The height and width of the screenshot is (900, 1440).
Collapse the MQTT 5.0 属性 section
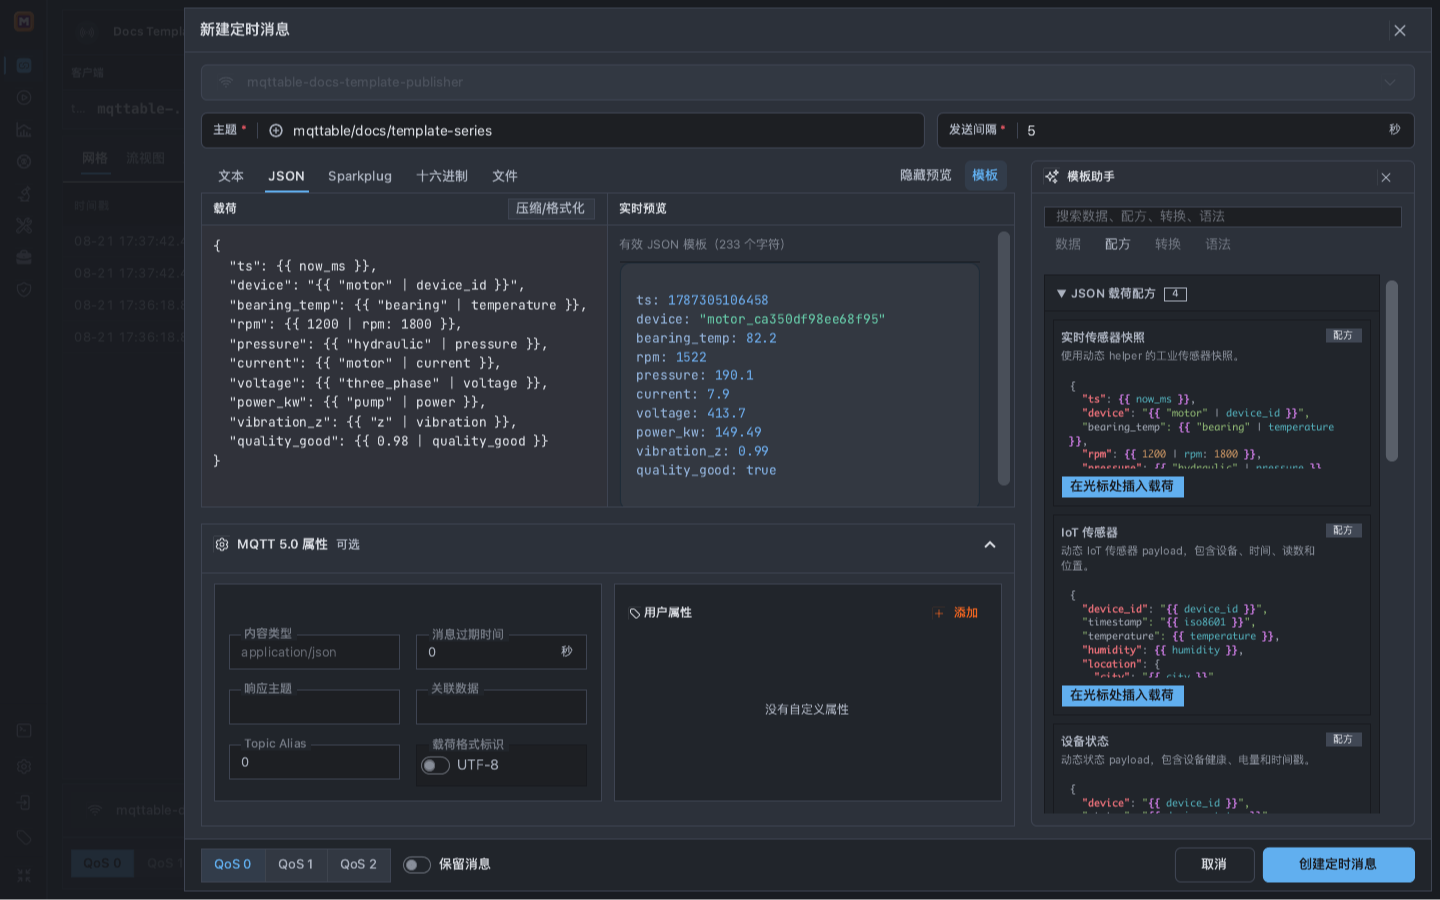990,545
